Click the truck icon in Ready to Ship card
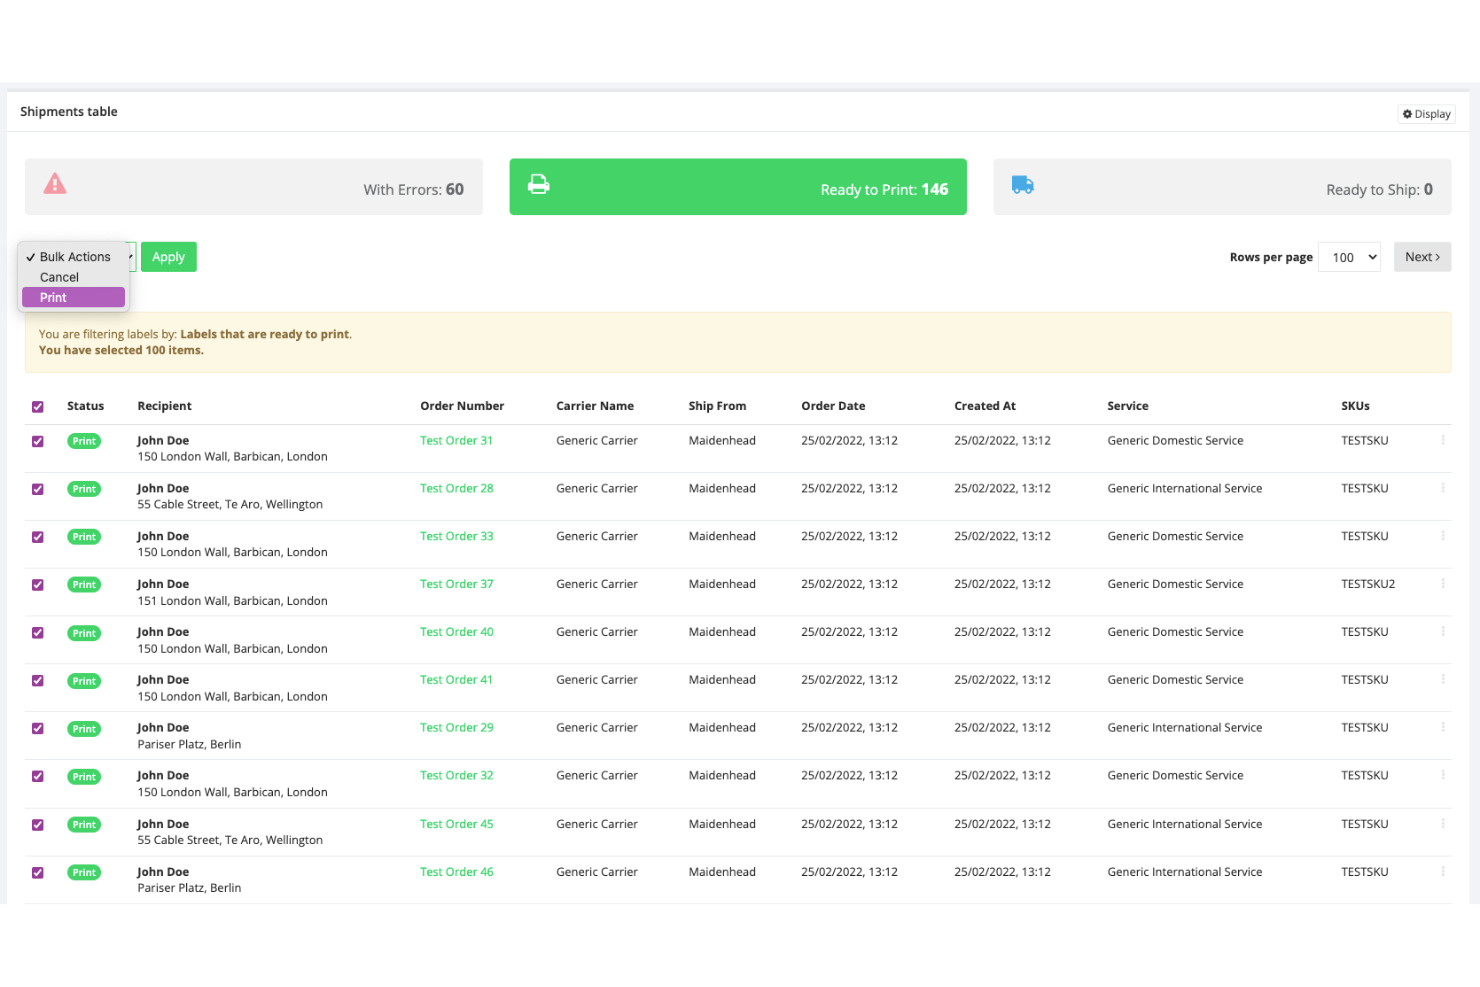The width and height of the screenshot is (1480, 987). pos(1022,185)
